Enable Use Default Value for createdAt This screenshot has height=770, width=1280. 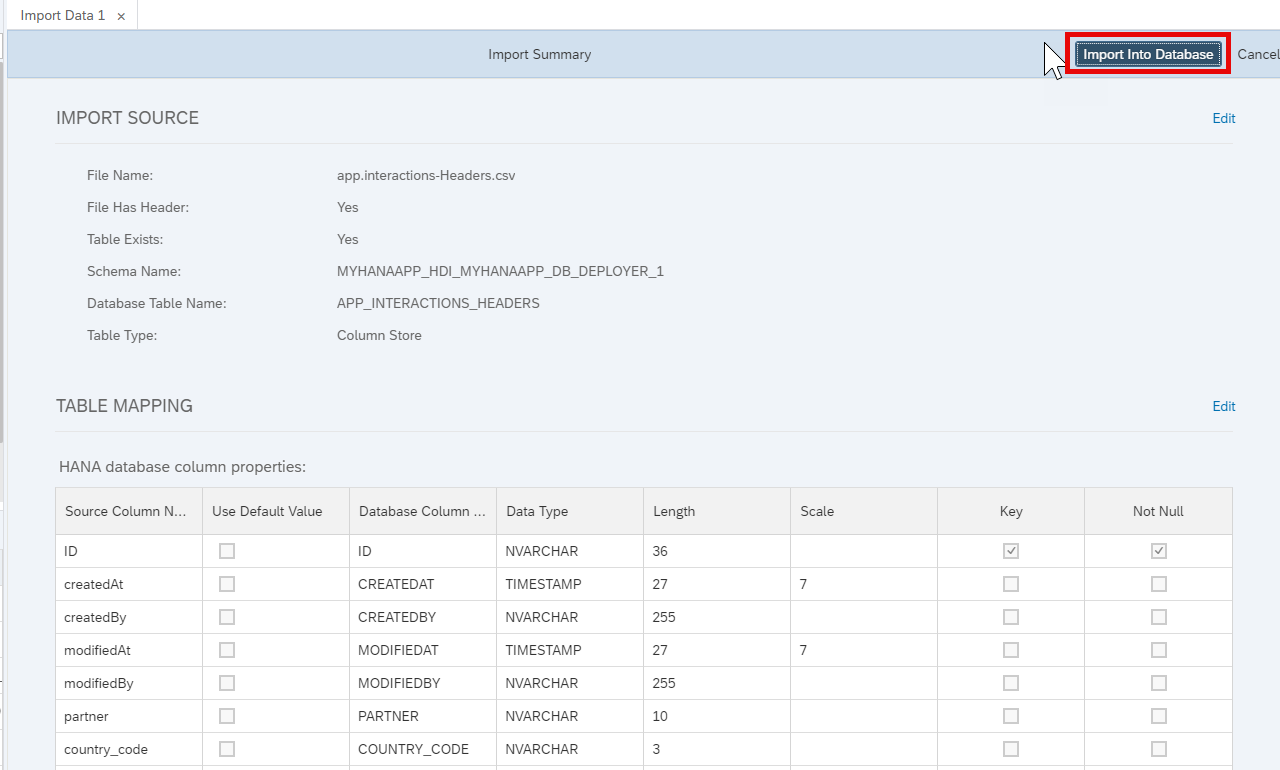coord(227,583)
